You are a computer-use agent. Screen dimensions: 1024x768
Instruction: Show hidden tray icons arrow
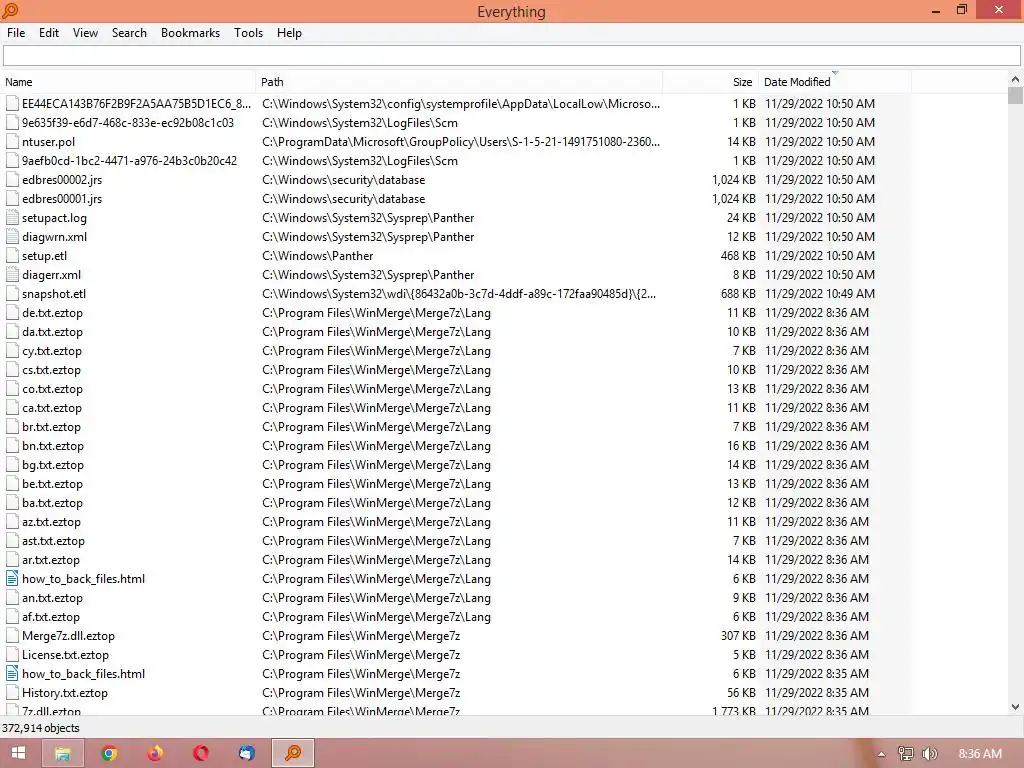point(881,754)
